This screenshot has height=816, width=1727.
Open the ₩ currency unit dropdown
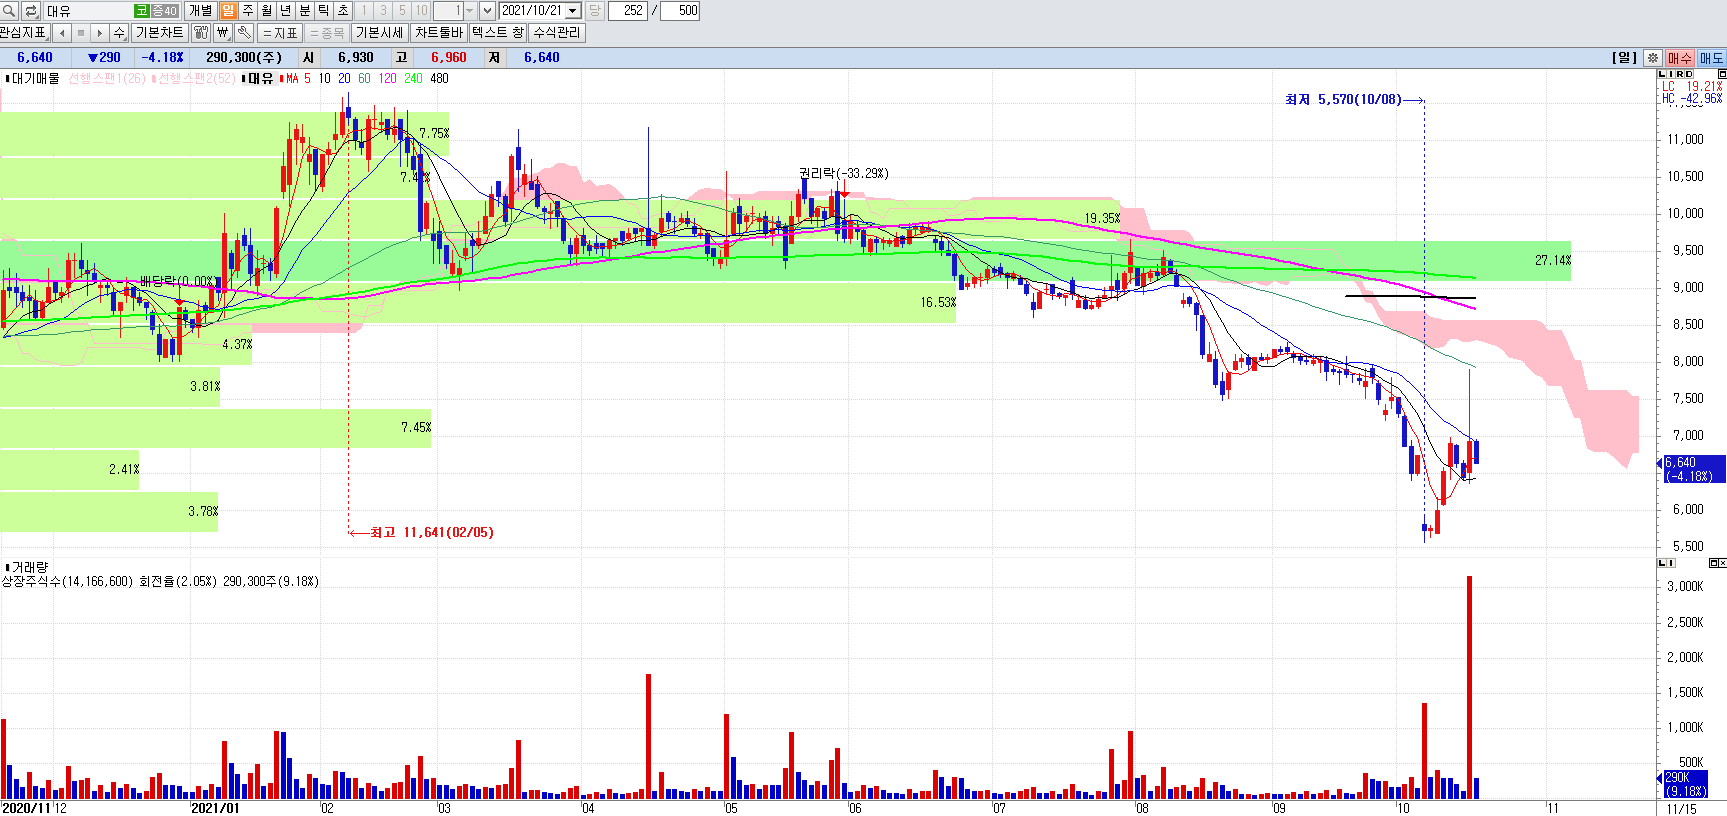[223, 32]
